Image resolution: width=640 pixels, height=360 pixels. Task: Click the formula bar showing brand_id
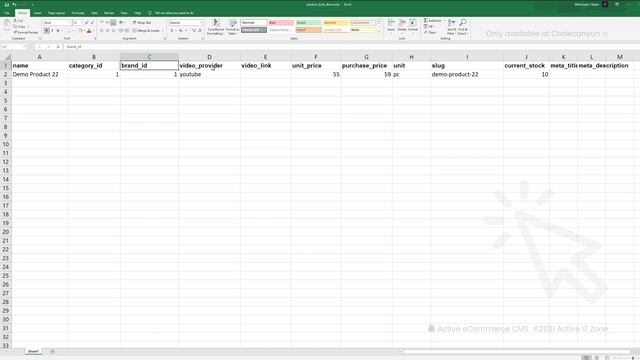[351, 47]
